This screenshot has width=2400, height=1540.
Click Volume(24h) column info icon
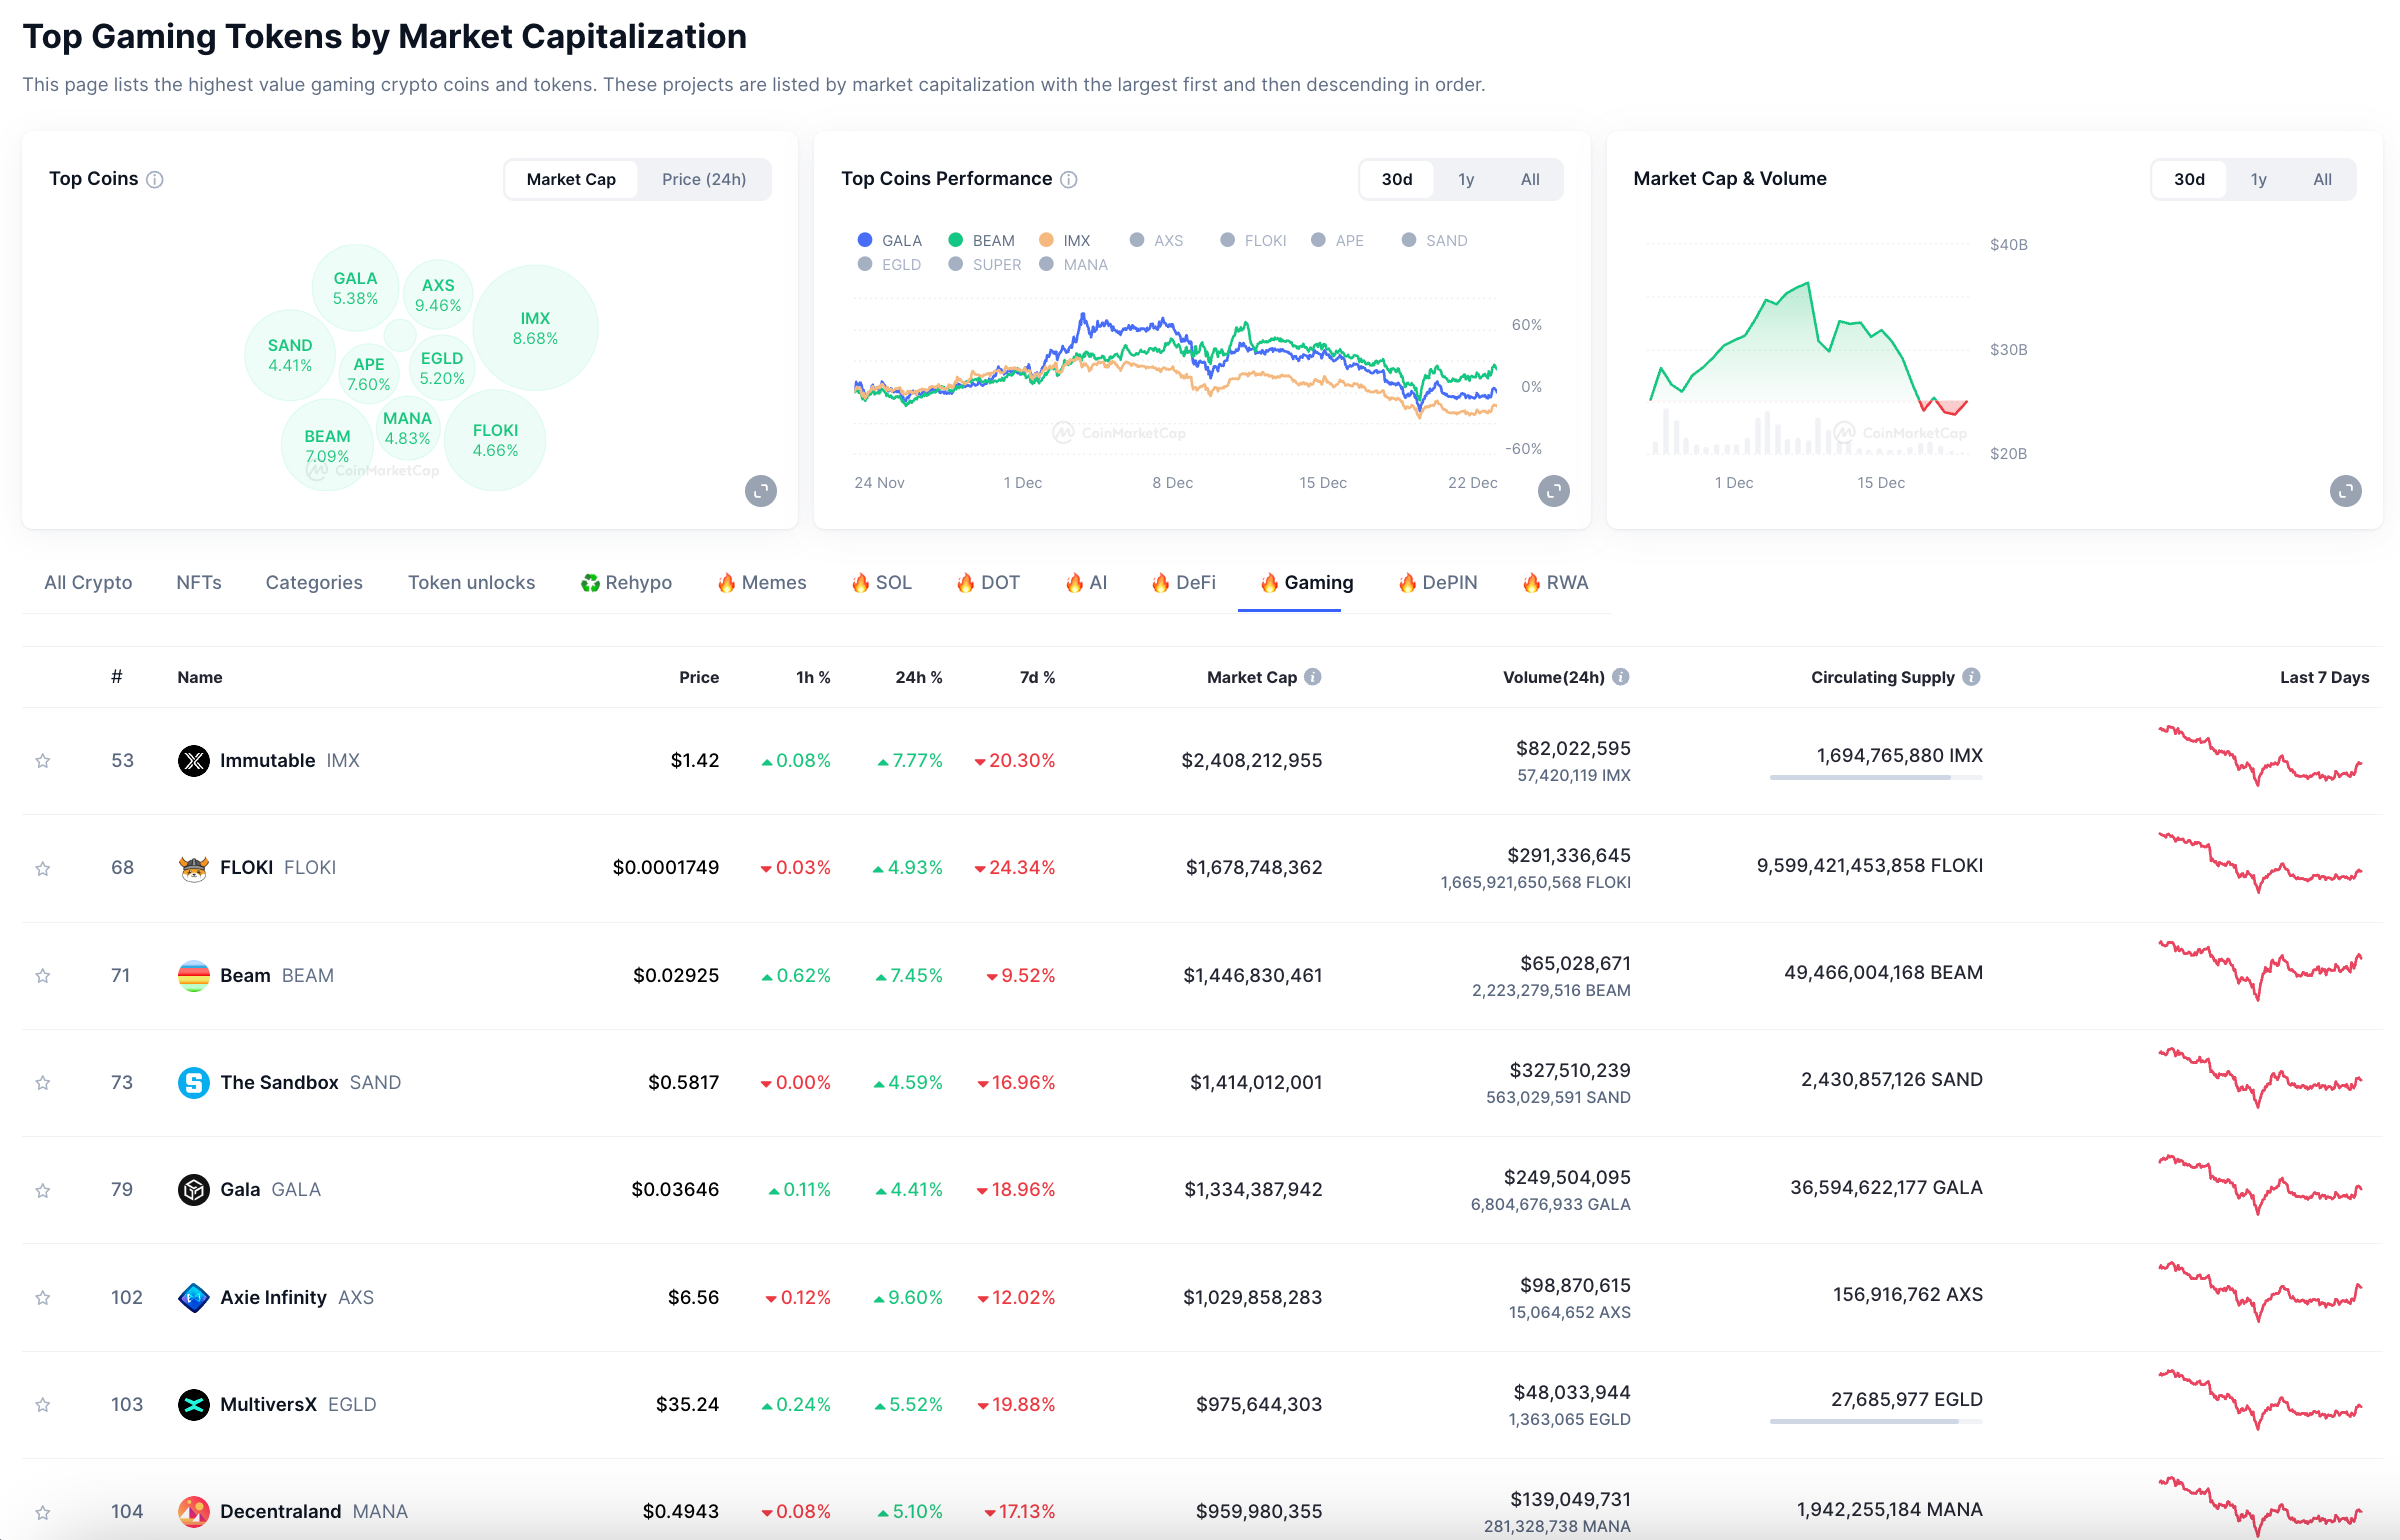tap(1621, 677)
